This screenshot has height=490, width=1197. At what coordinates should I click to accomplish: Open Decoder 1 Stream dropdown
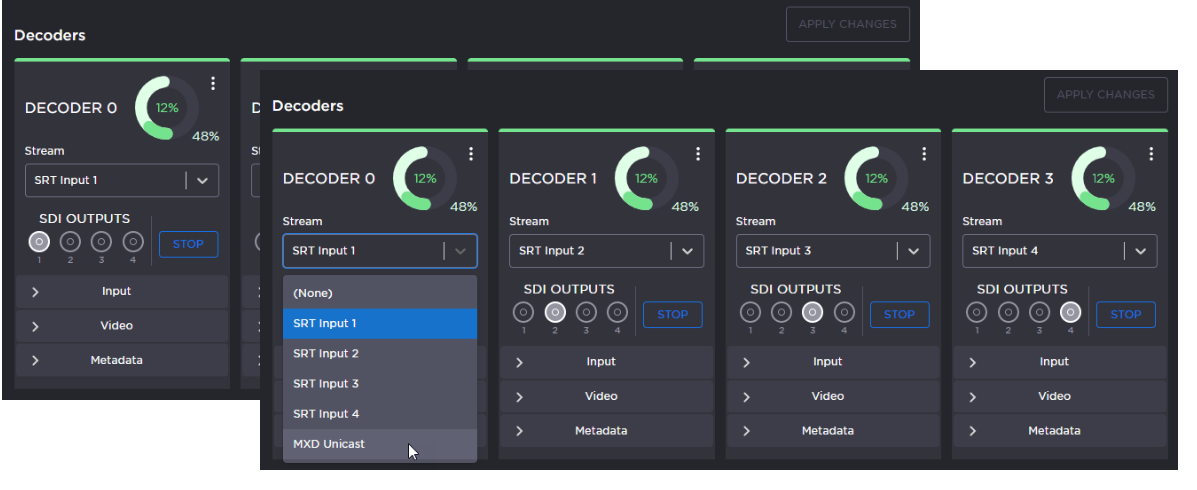pyautogui.click(x=606, y=251)
